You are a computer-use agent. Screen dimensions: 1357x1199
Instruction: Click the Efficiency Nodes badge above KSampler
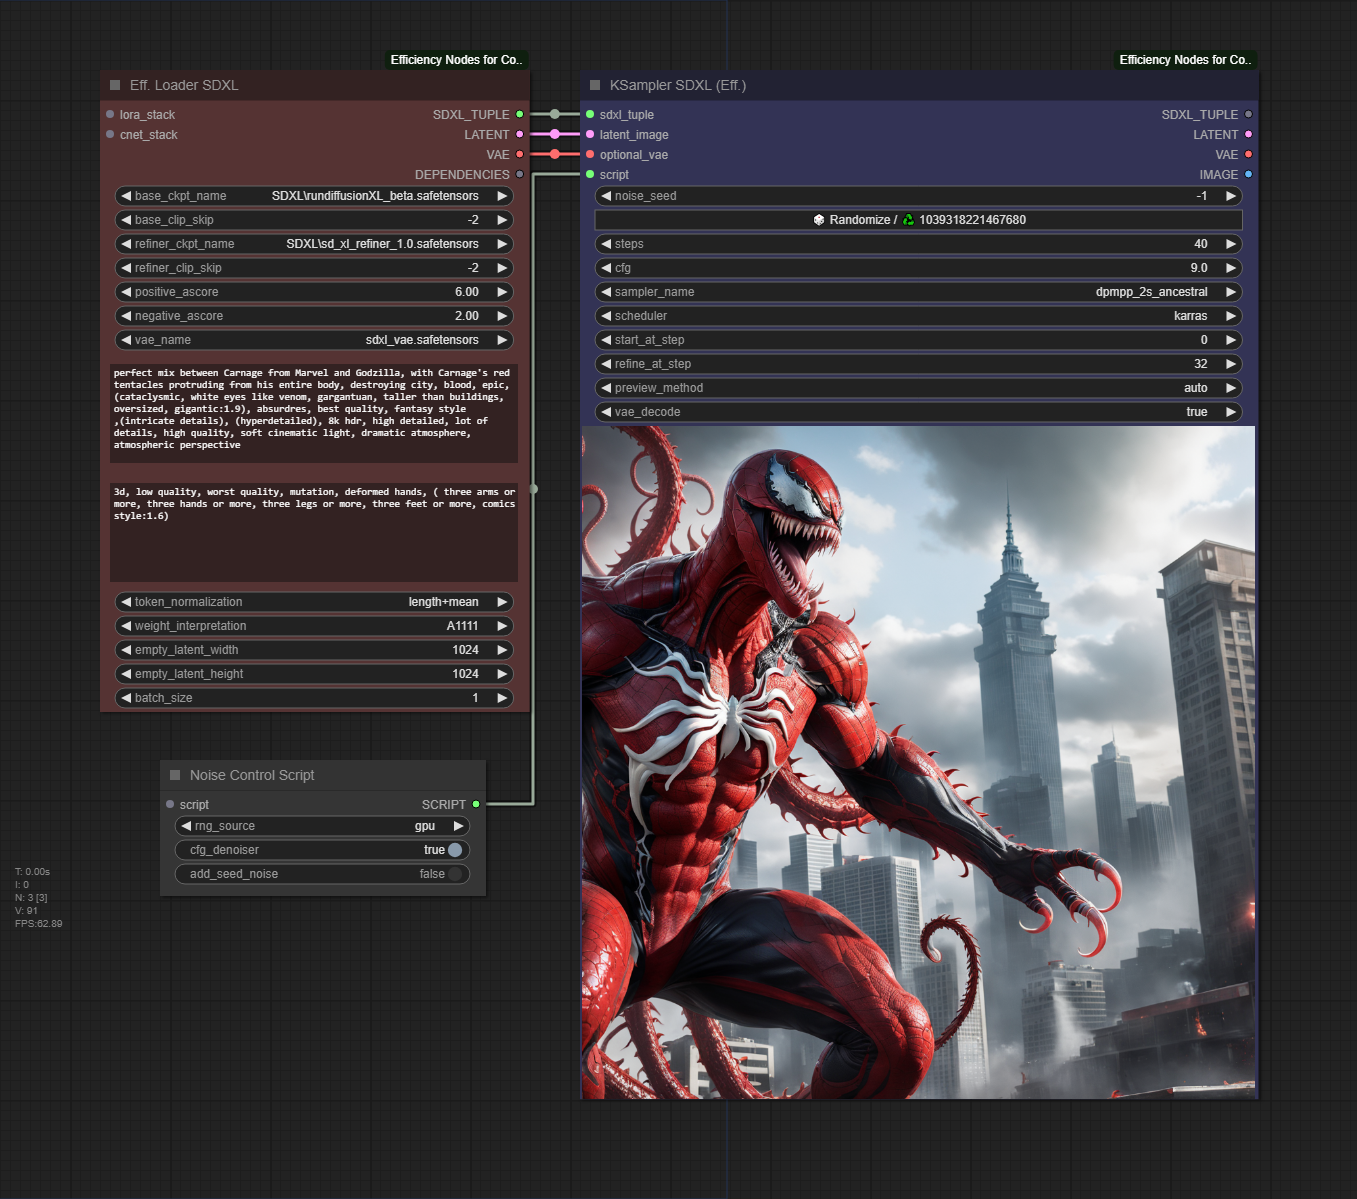[1185, 60]
